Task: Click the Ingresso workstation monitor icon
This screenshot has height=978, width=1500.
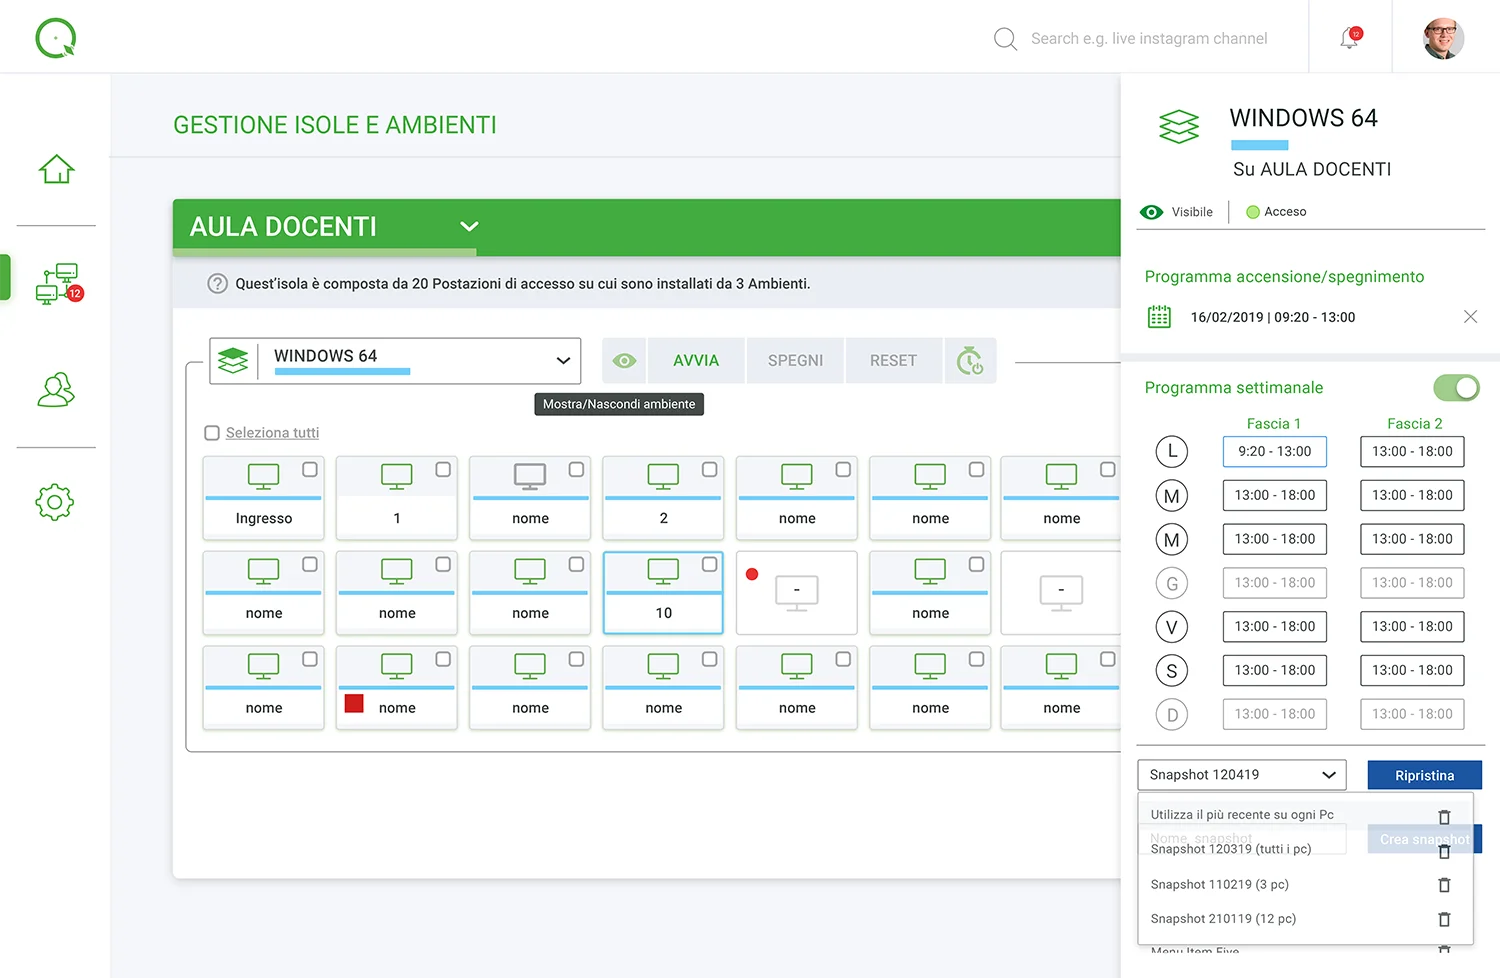Action: (264, 477)
